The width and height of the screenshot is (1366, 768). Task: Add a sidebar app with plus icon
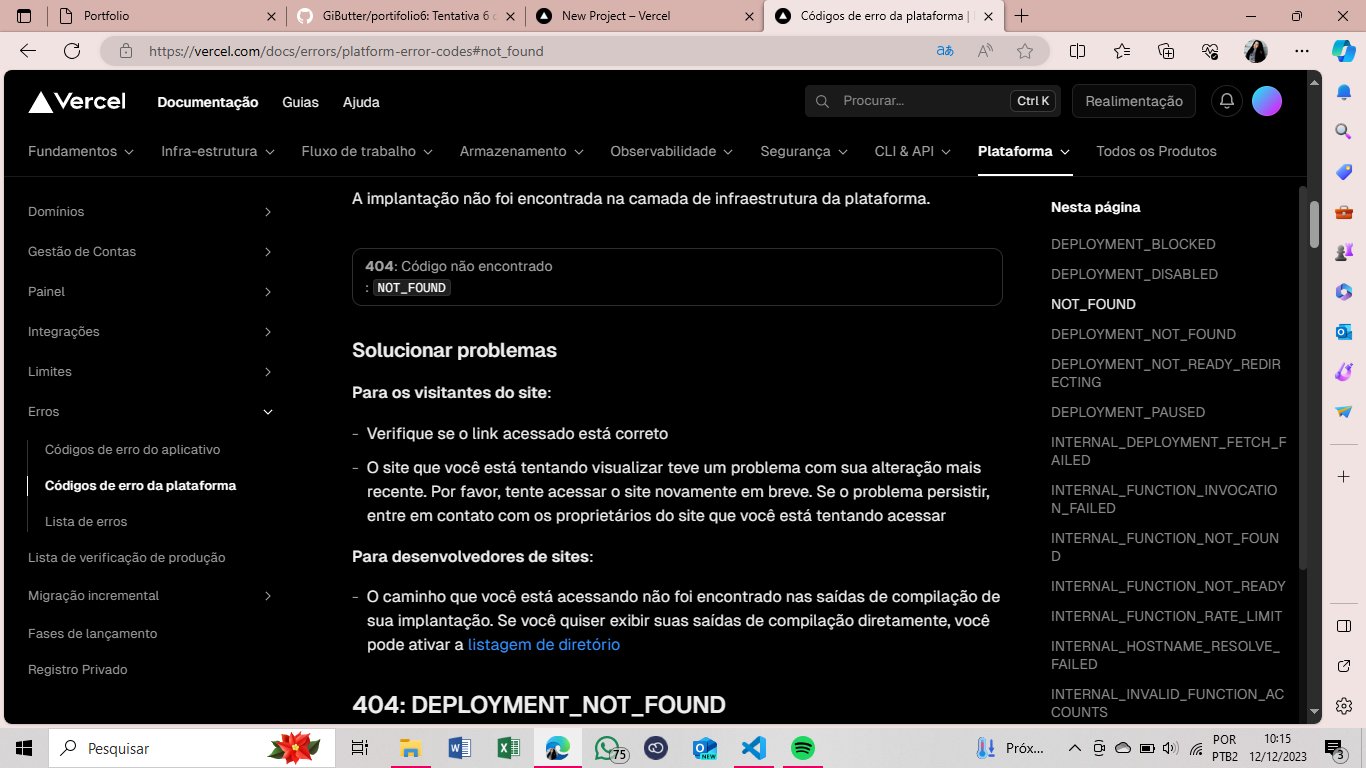click(x=1344, y=475)
